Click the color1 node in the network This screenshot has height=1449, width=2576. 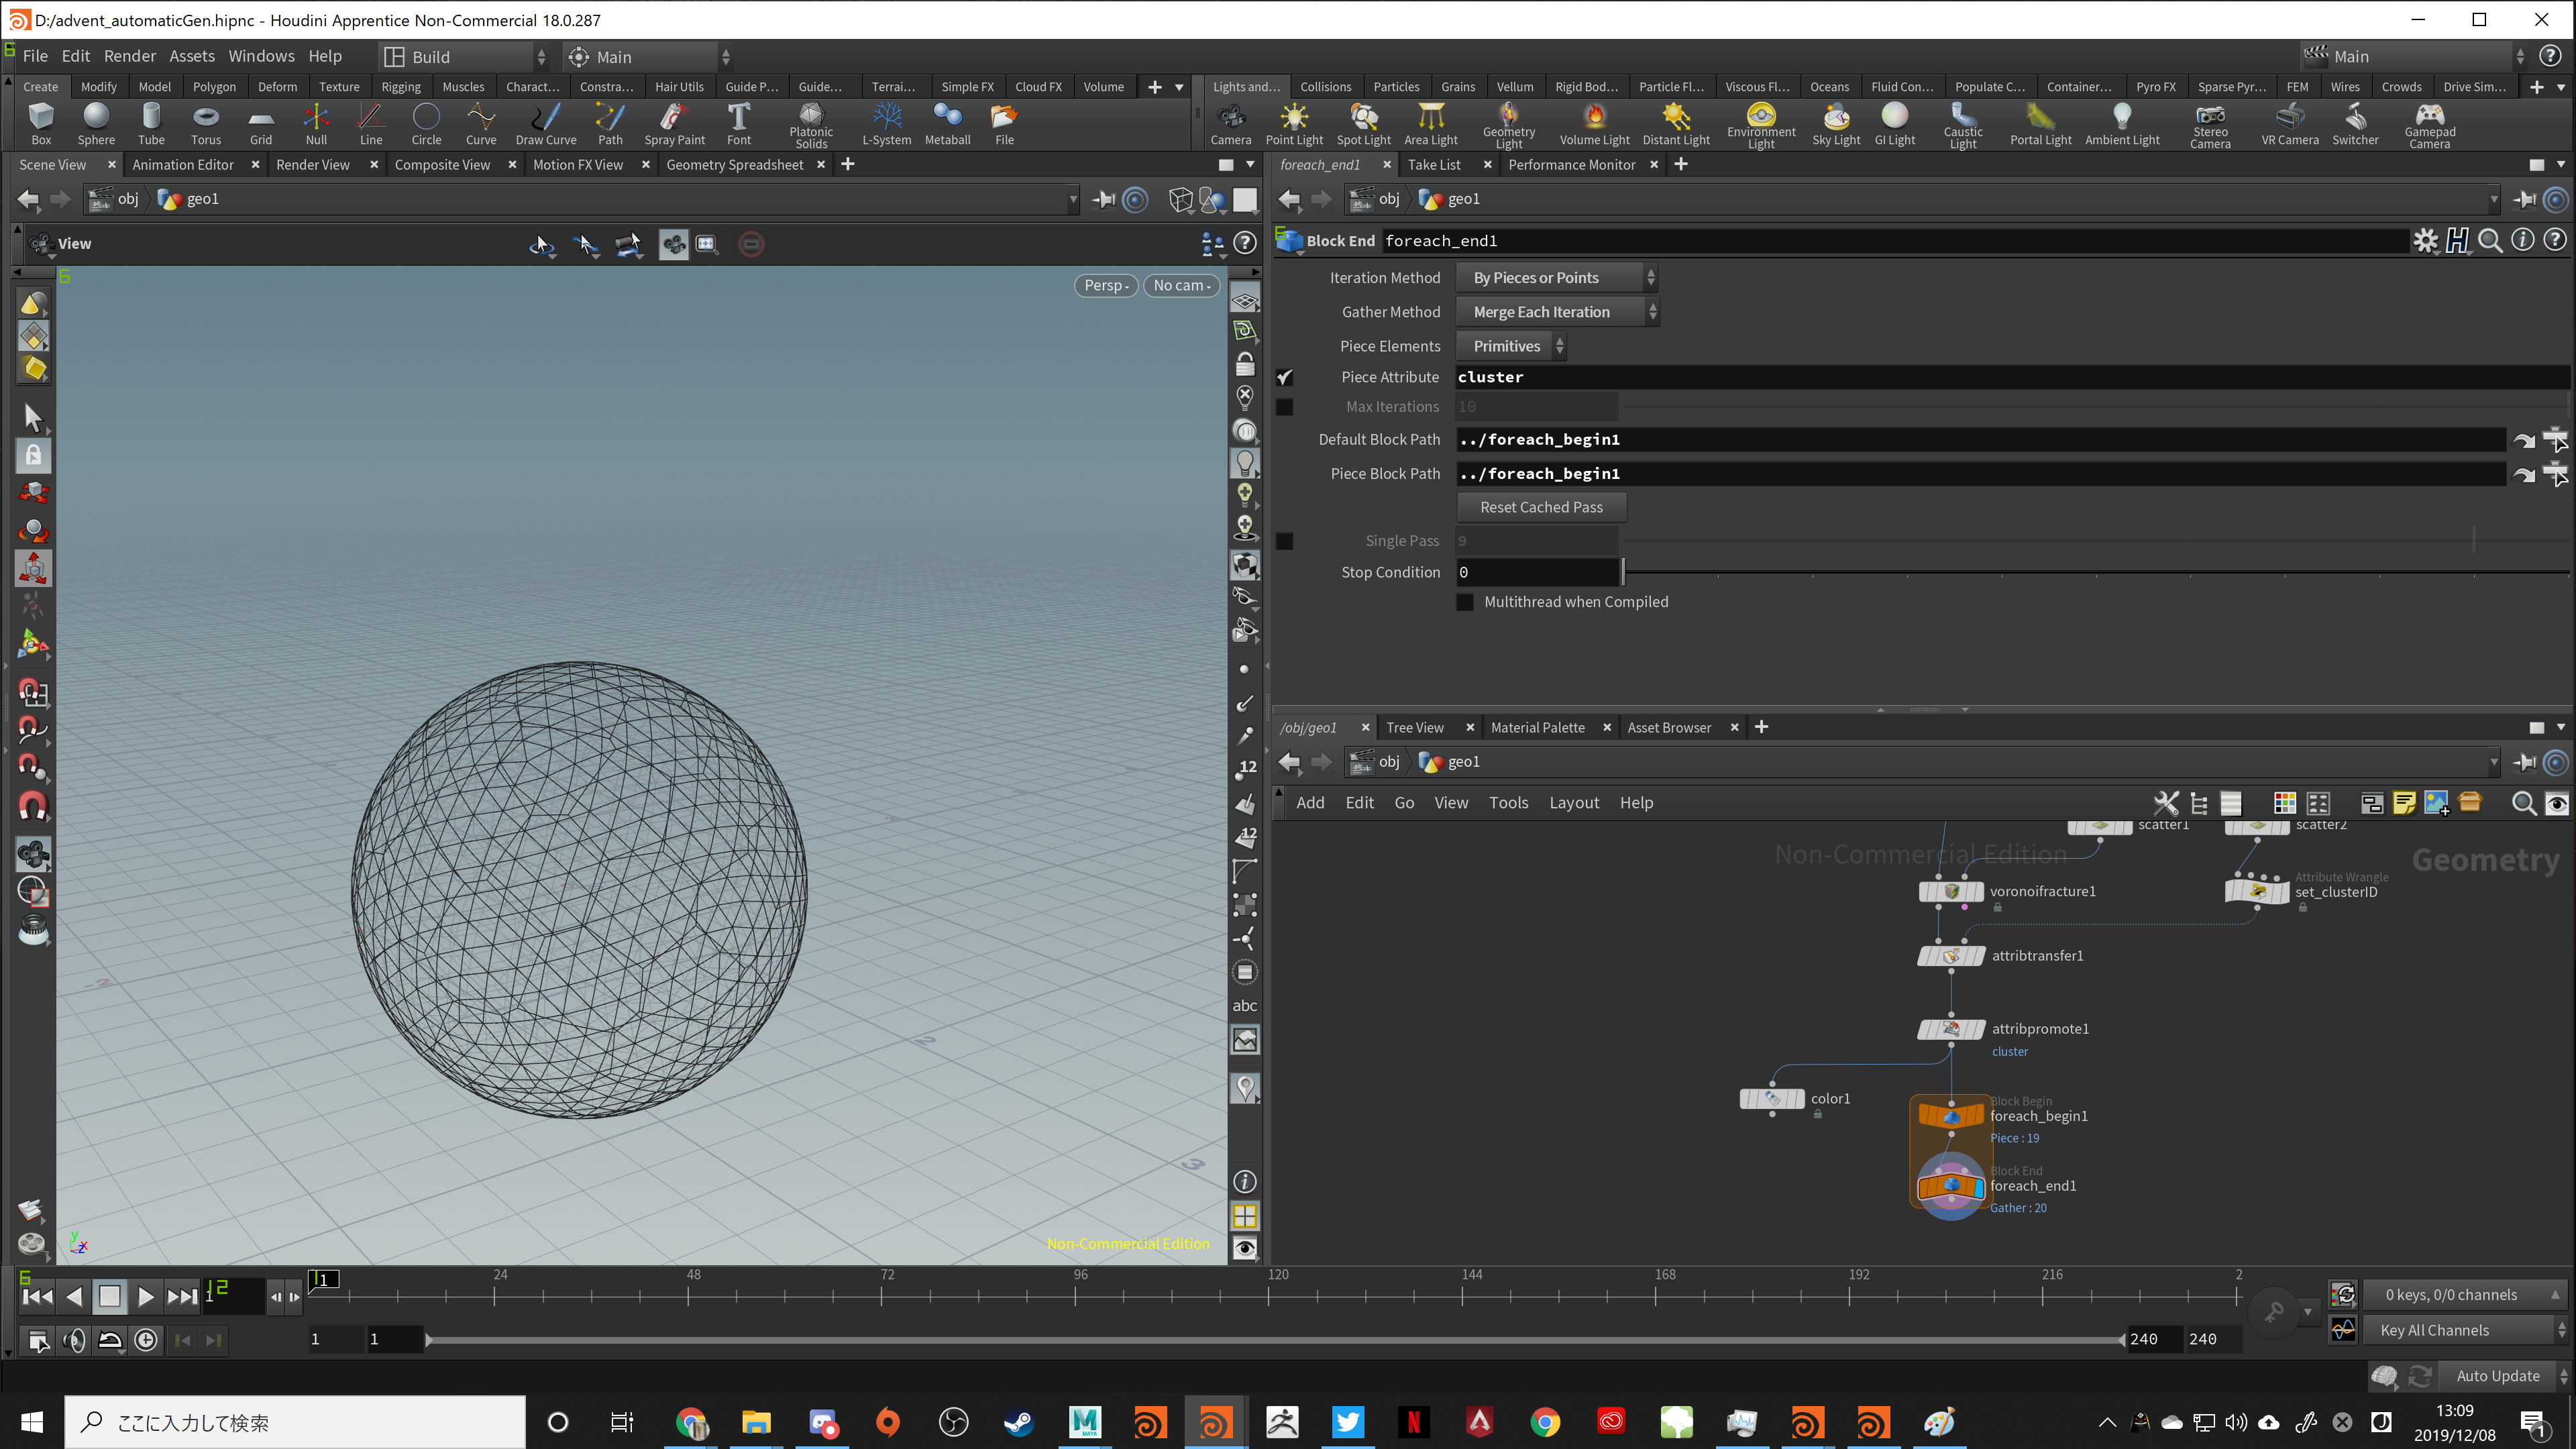click(1772, 1099)
